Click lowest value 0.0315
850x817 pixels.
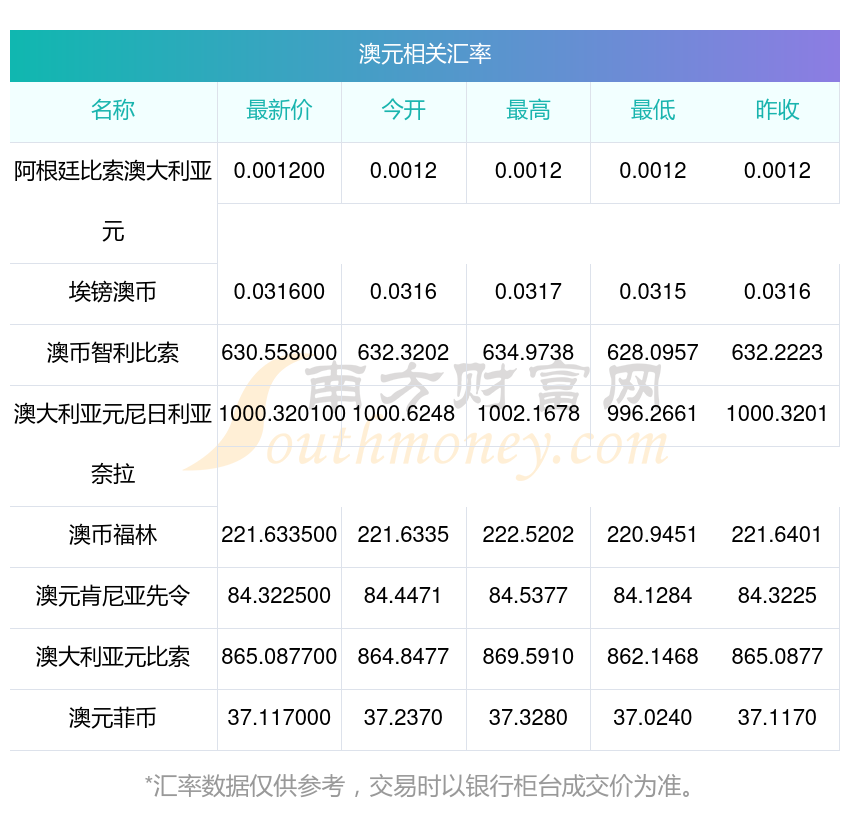(x=653, y=292)
